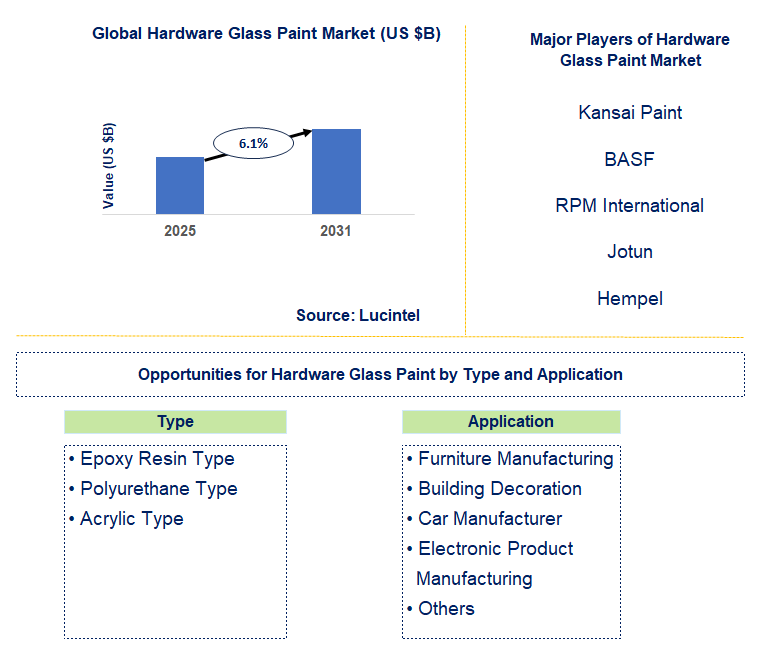Click the Global Hardware Glass Paint Market title
The width and height of the screenshot is (775, 665).
266,33
